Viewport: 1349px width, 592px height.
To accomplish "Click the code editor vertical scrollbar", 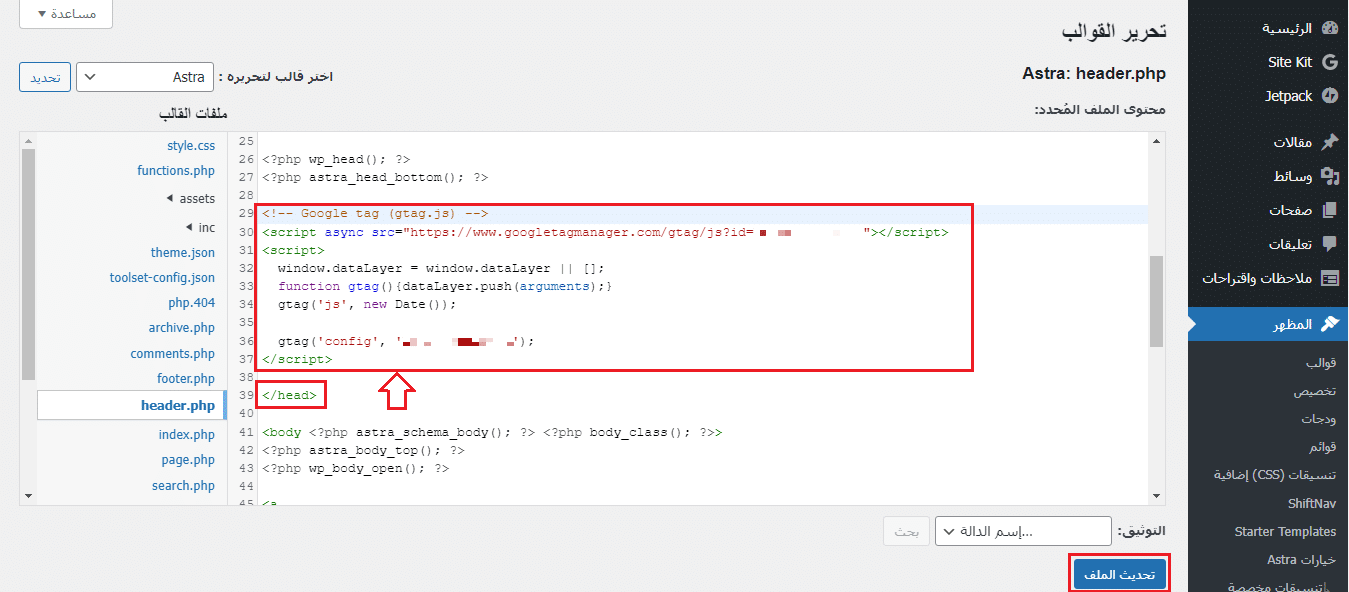I will click(1156, 300).
